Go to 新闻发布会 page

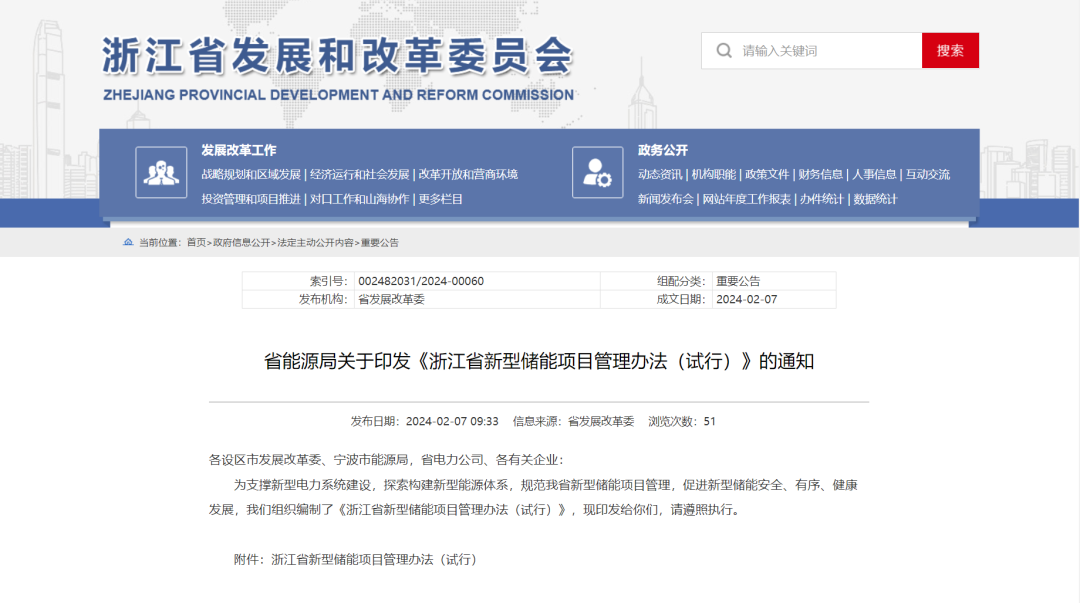pos(665,199)
